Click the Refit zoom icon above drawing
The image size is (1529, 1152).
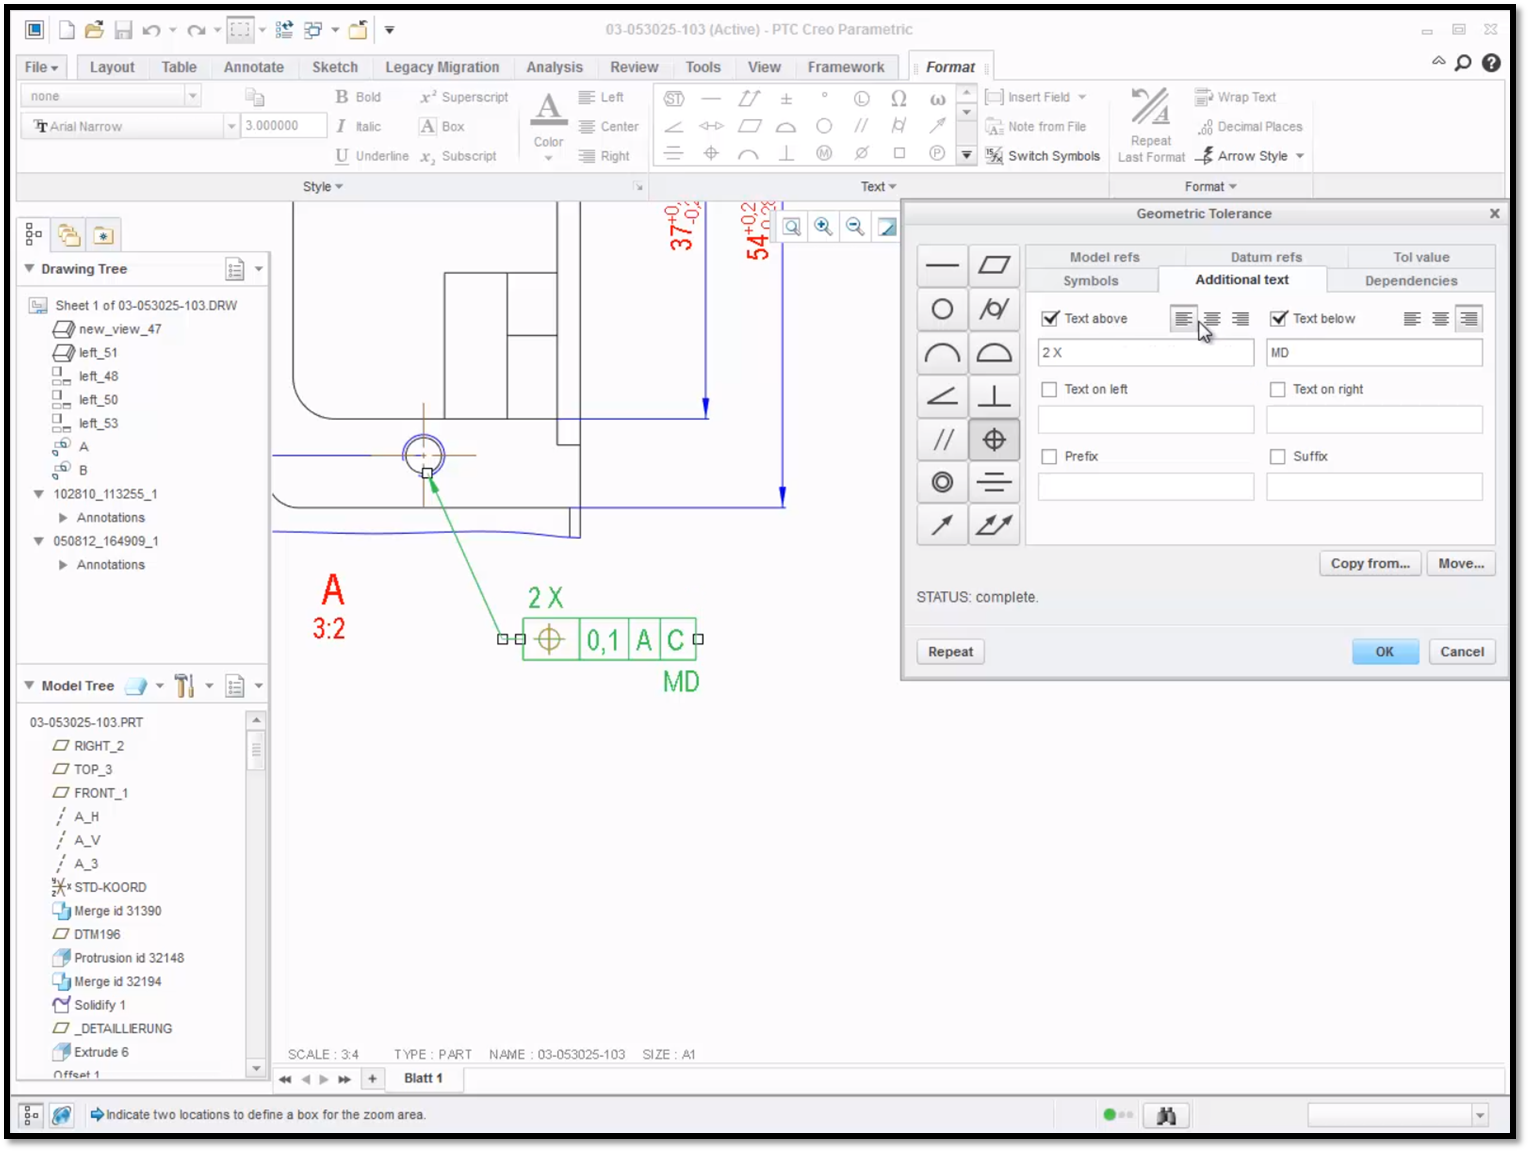click(x=791, y=227)
